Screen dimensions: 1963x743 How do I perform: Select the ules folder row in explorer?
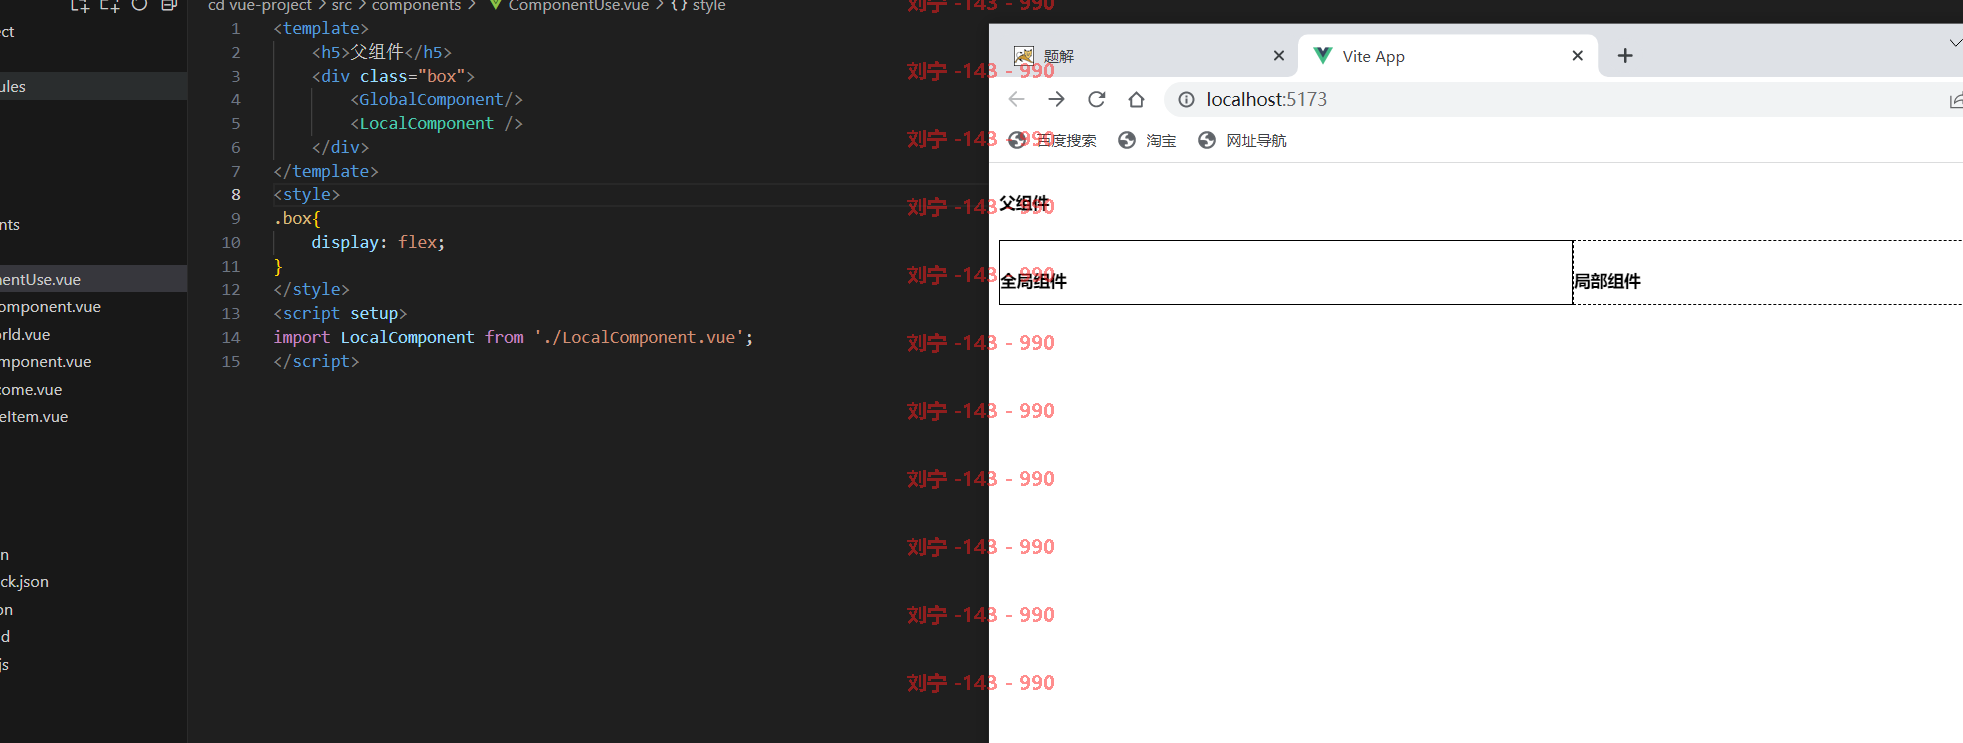click(x=93, y=86)
